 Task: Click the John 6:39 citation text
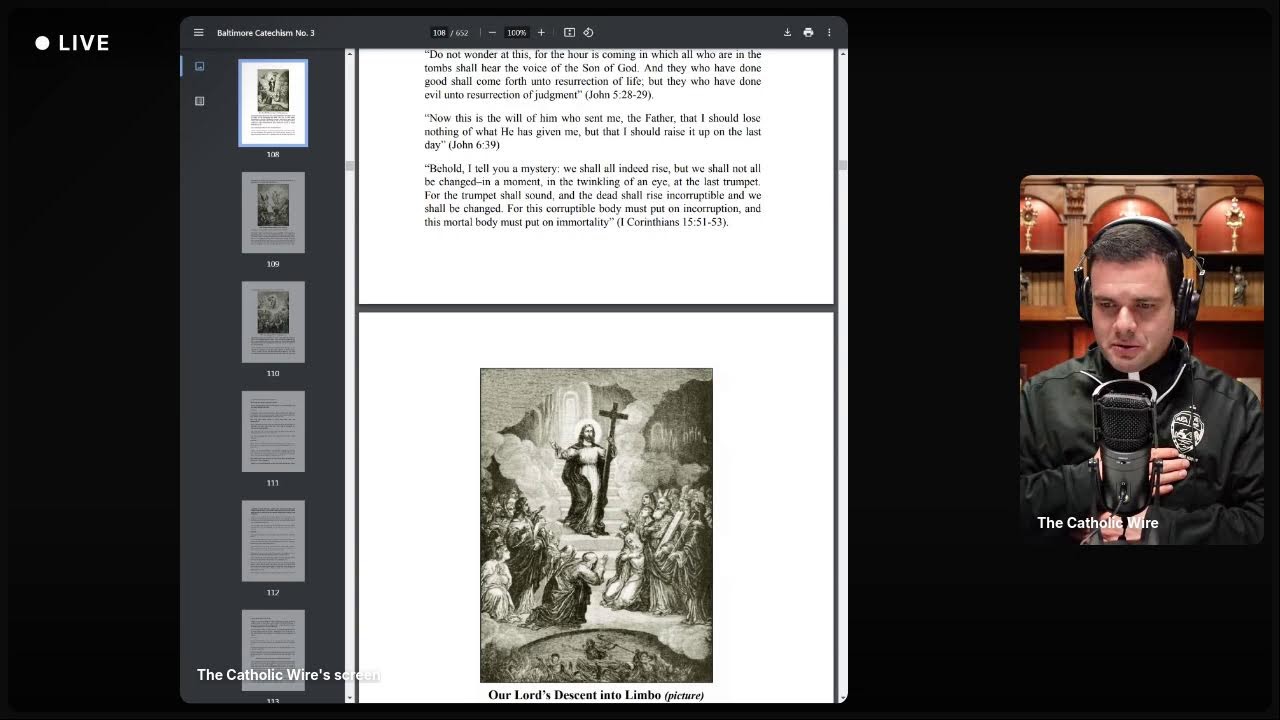(473, 145)
